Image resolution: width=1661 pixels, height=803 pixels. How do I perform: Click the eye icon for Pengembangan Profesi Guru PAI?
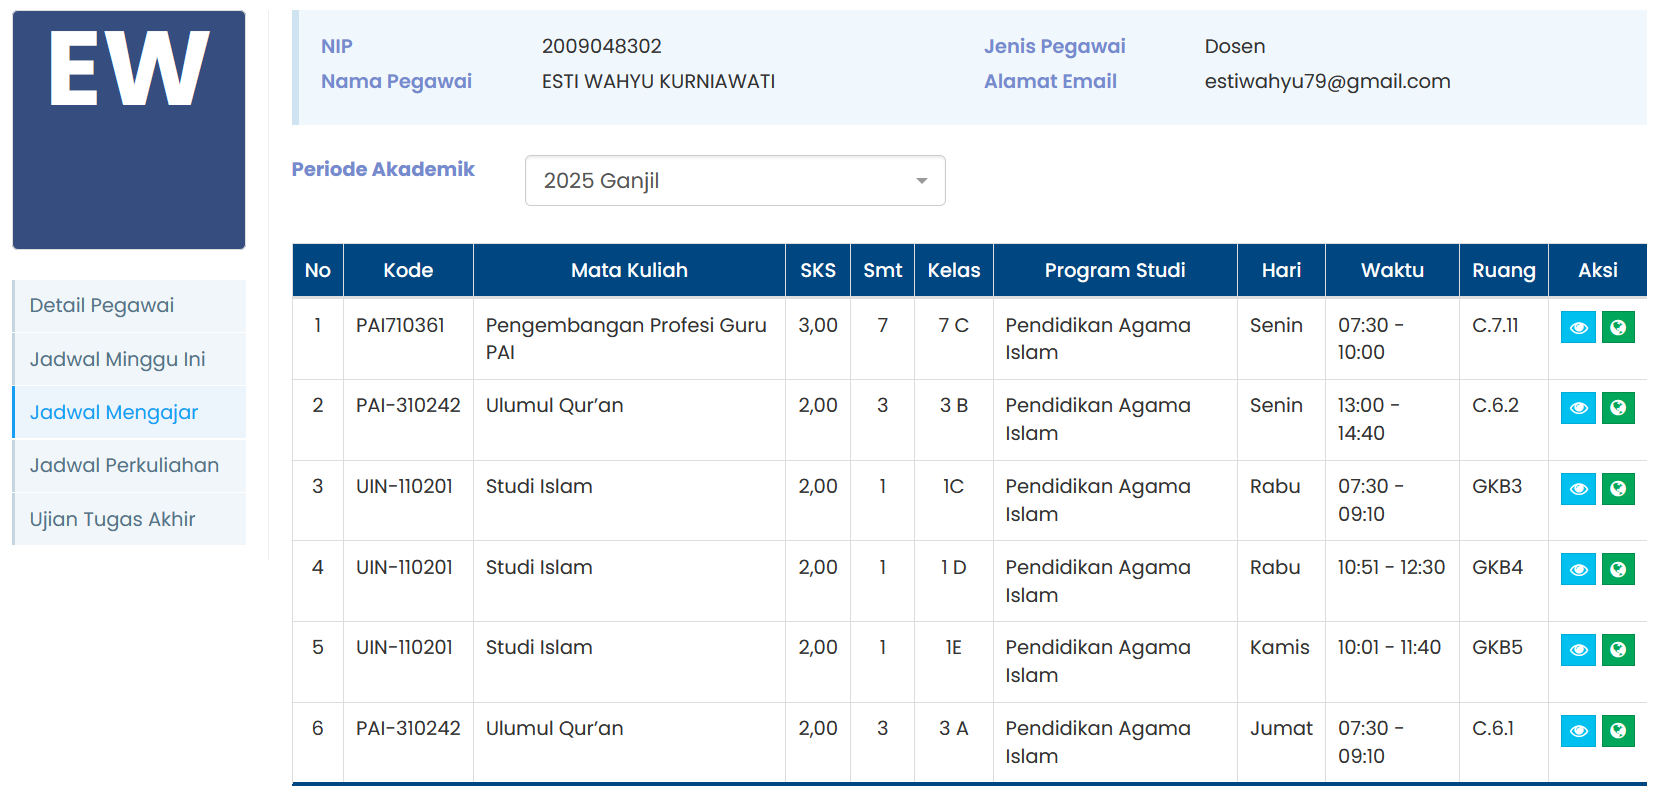point(1578,328)
